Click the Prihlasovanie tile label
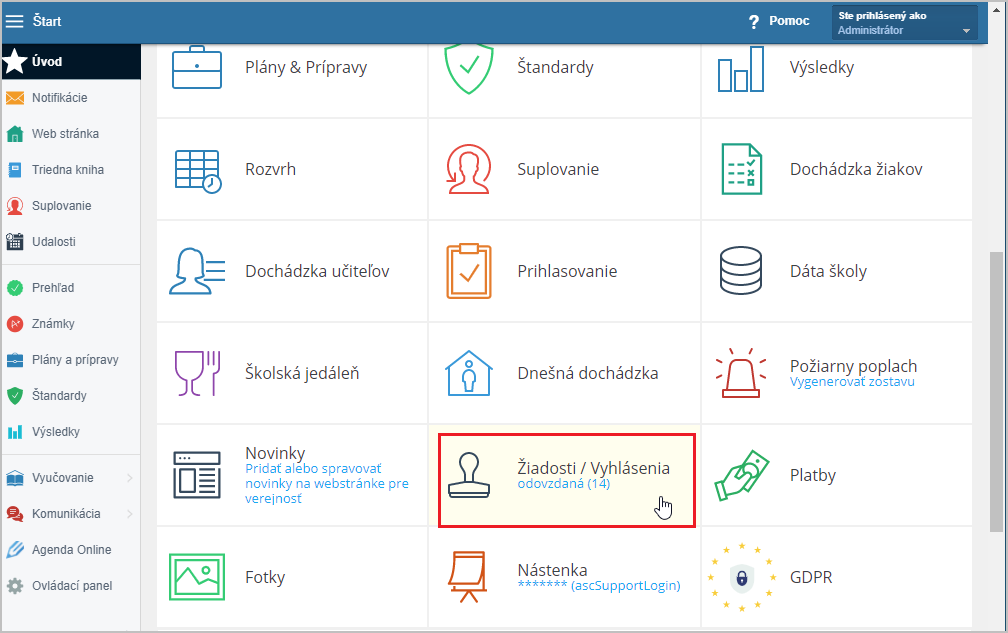The width and height of the screenshot is (1008, 633). (x=567, y=271)
